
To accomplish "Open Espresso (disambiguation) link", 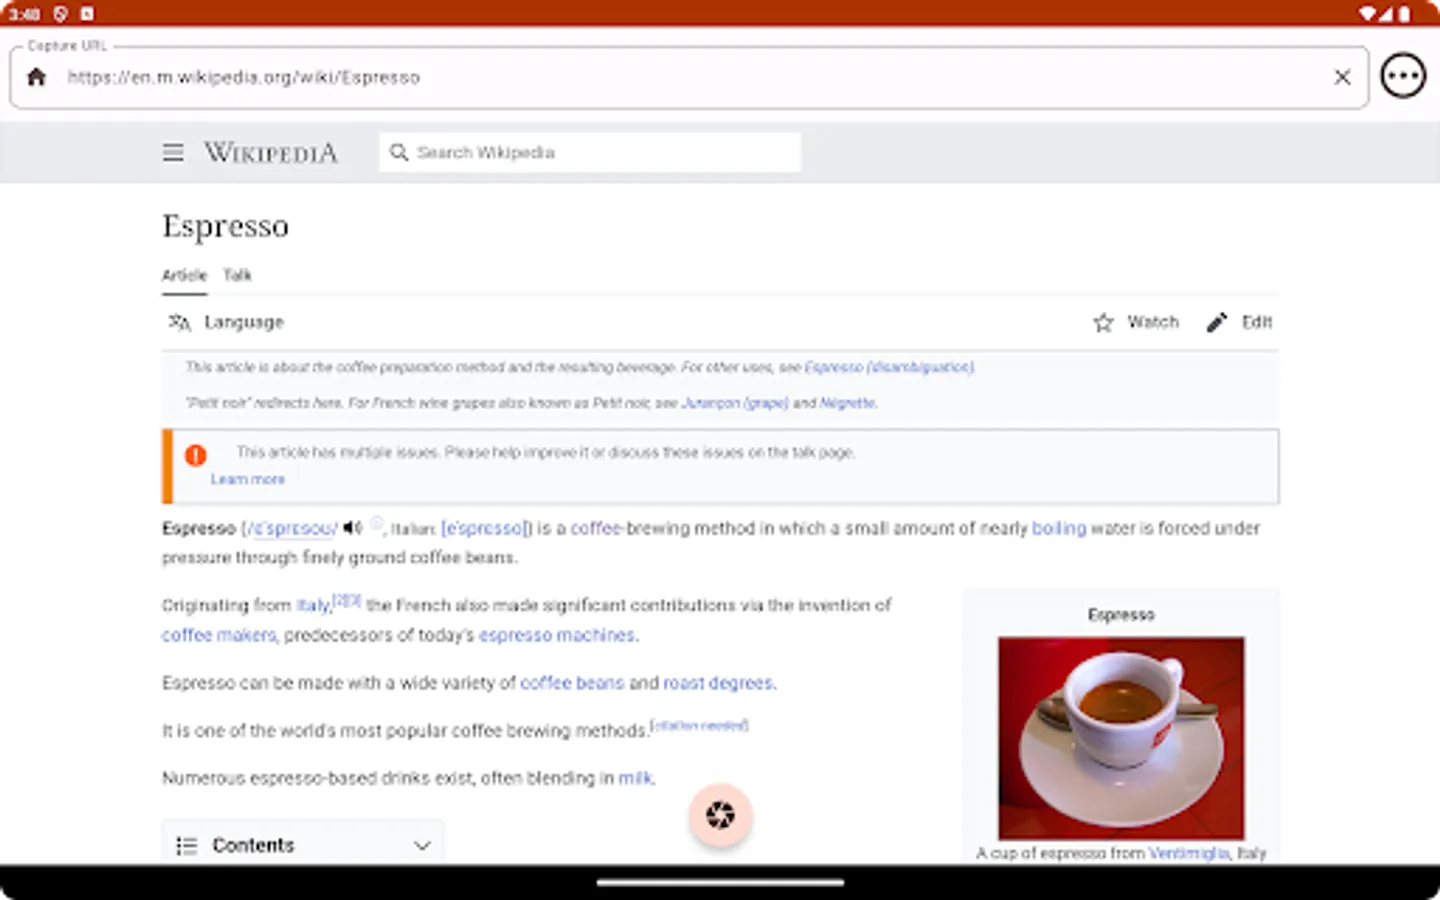I will pos(889,367).
